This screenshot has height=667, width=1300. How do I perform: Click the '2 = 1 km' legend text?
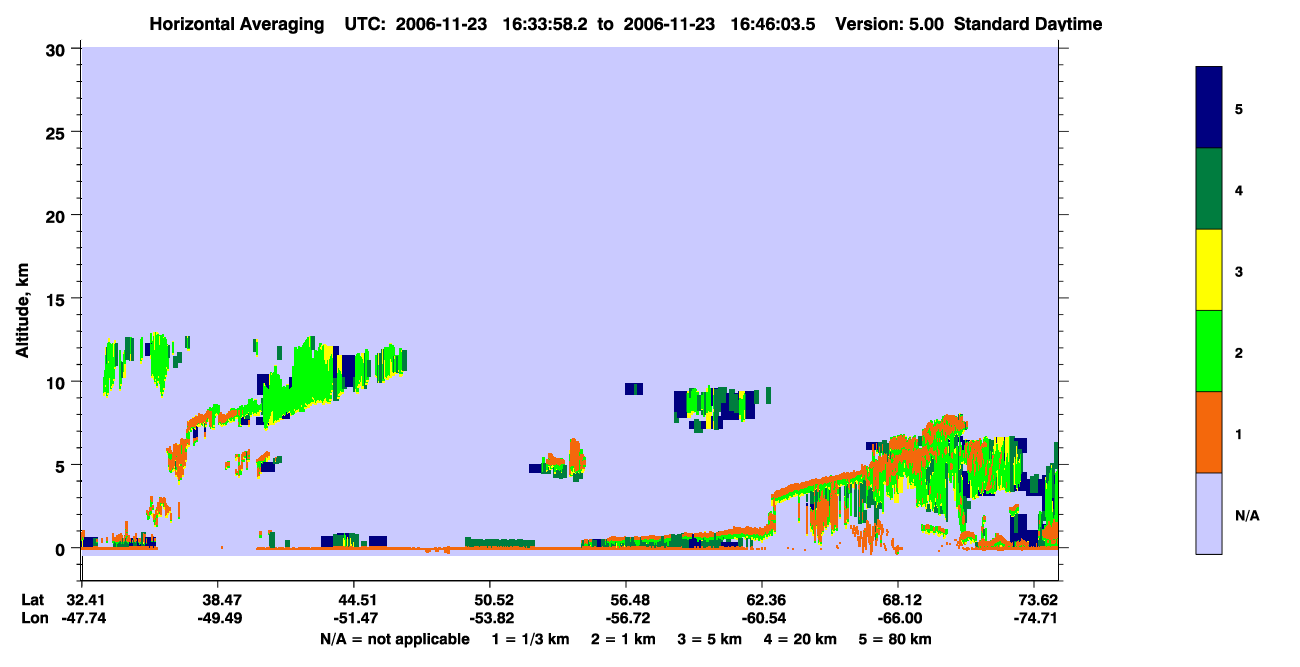[623, 639]
